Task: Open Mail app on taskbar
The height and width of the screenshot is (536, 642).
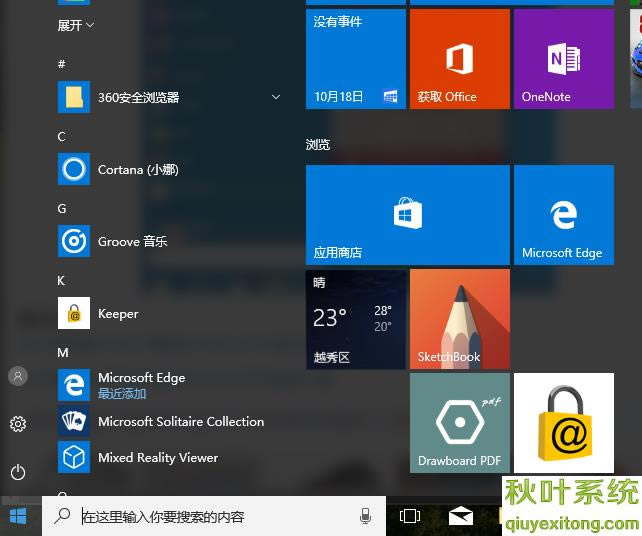Action: point(461,516)
